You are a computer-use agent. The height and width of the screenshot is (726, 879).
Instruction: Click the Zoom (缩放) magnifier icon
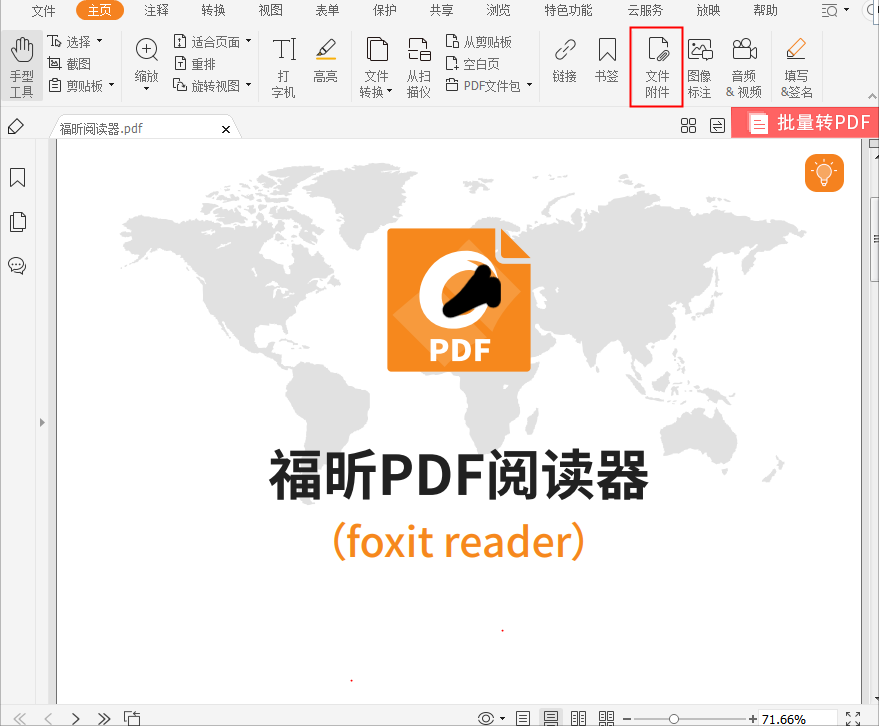[147, 49]
